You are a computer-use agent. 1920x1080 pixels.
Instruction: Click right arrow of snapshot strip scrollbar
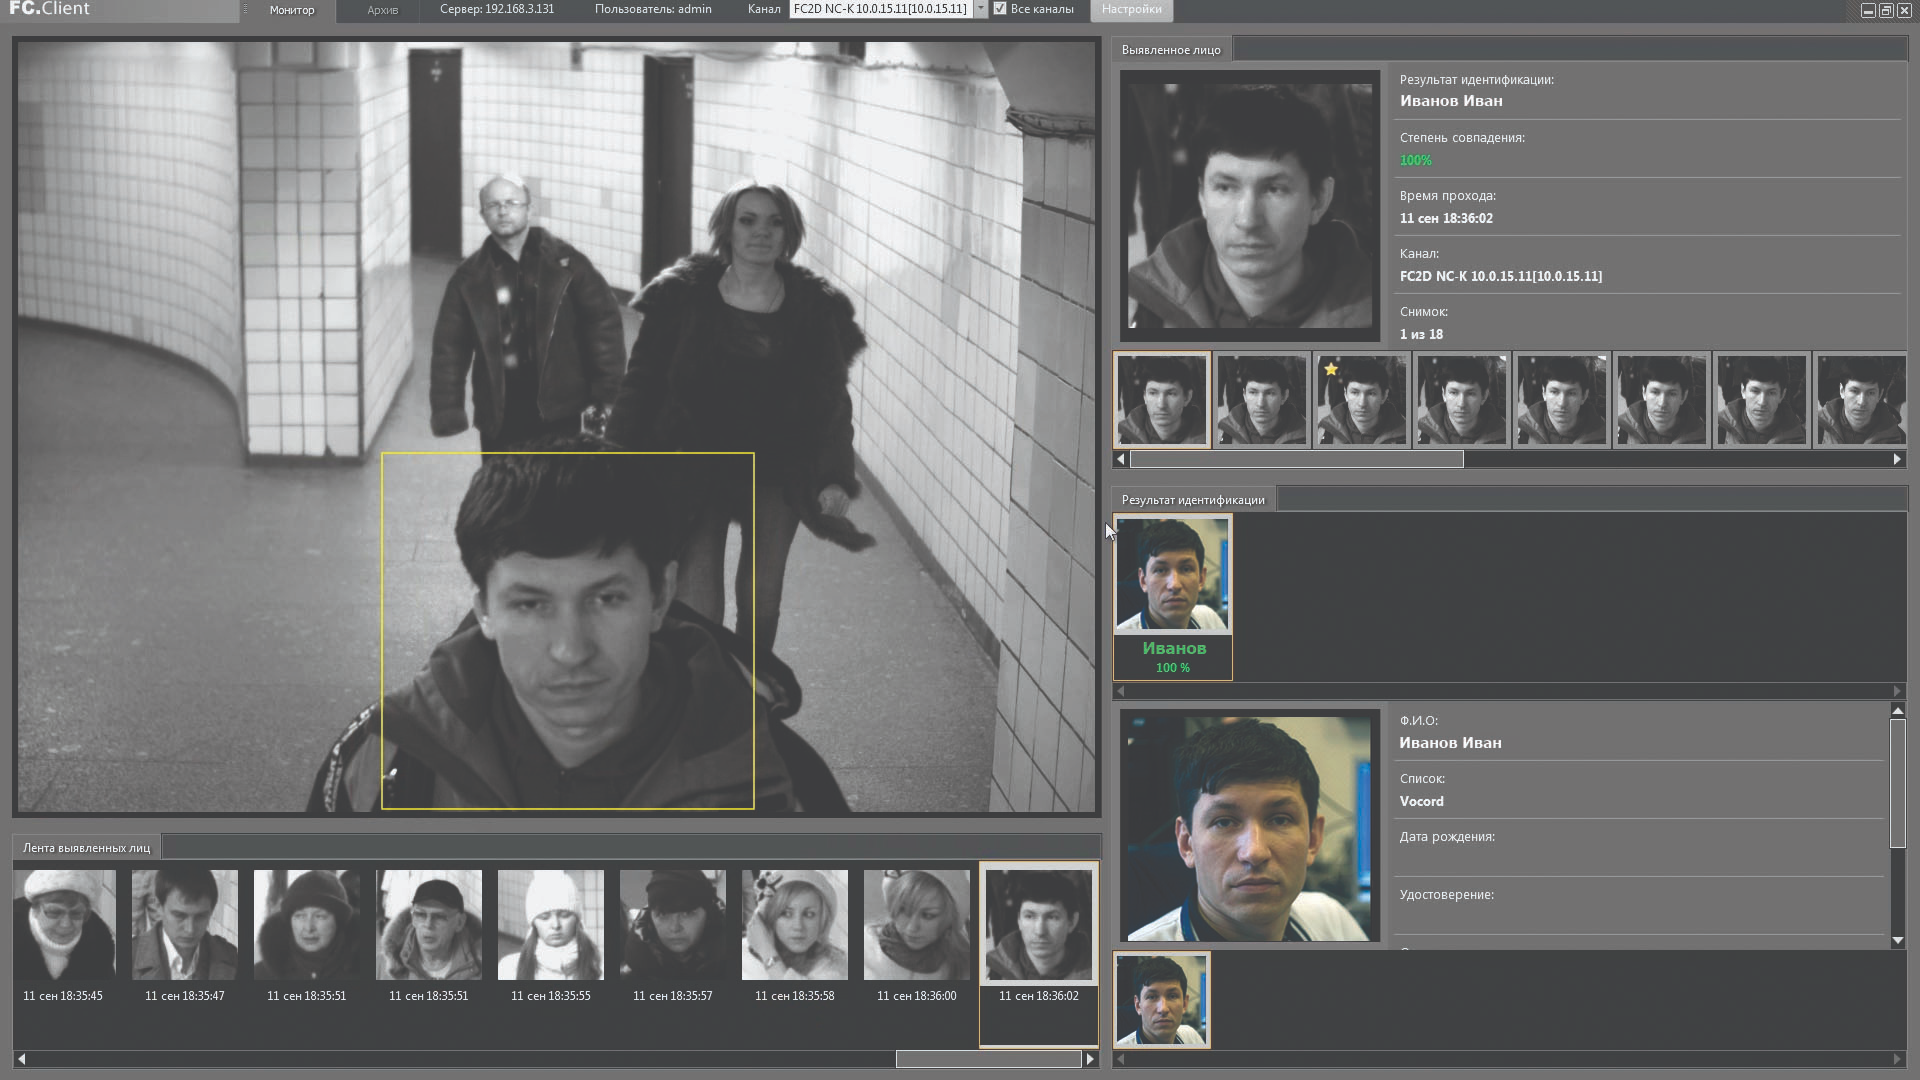coord(1897,459)
